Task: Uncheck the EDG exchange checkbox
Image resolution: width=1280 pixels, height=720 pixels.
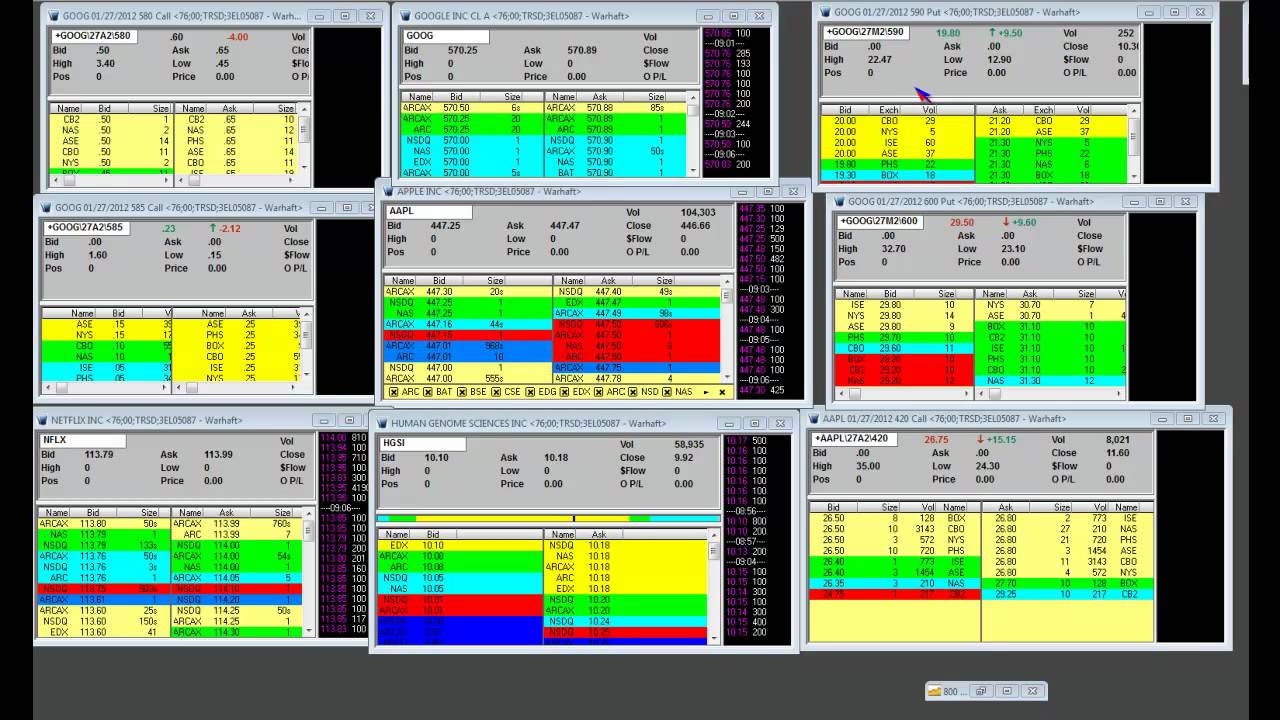Action: click(x=530, y=392)
